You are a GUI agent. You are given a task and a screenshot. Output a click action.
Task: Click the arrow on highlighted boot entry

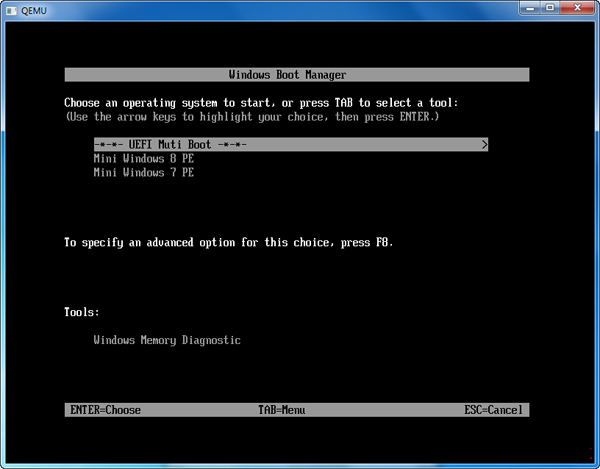(484, 144)
